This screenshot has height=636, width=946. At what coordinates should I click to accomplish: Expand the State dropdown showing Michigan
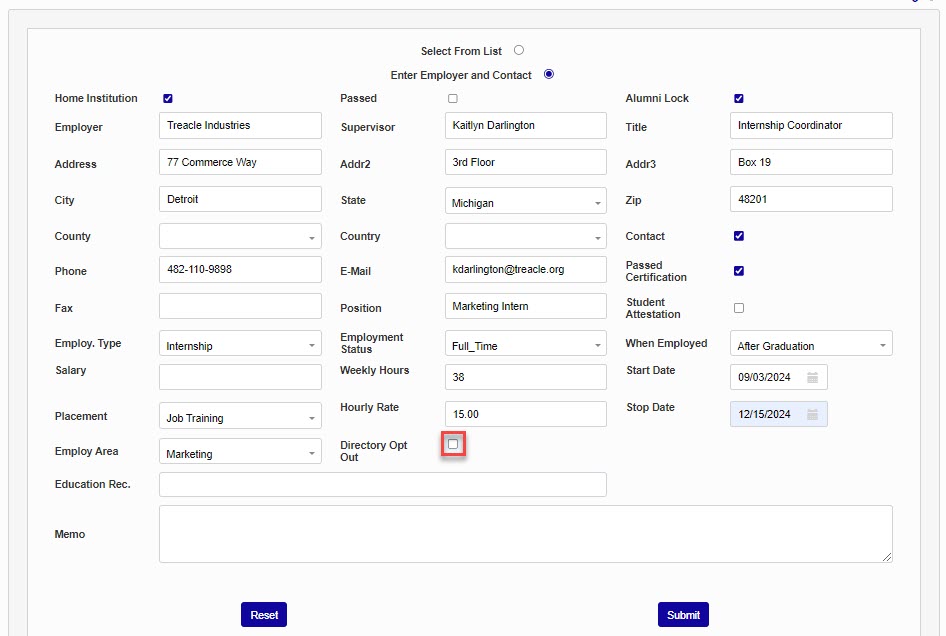[525, 203]
